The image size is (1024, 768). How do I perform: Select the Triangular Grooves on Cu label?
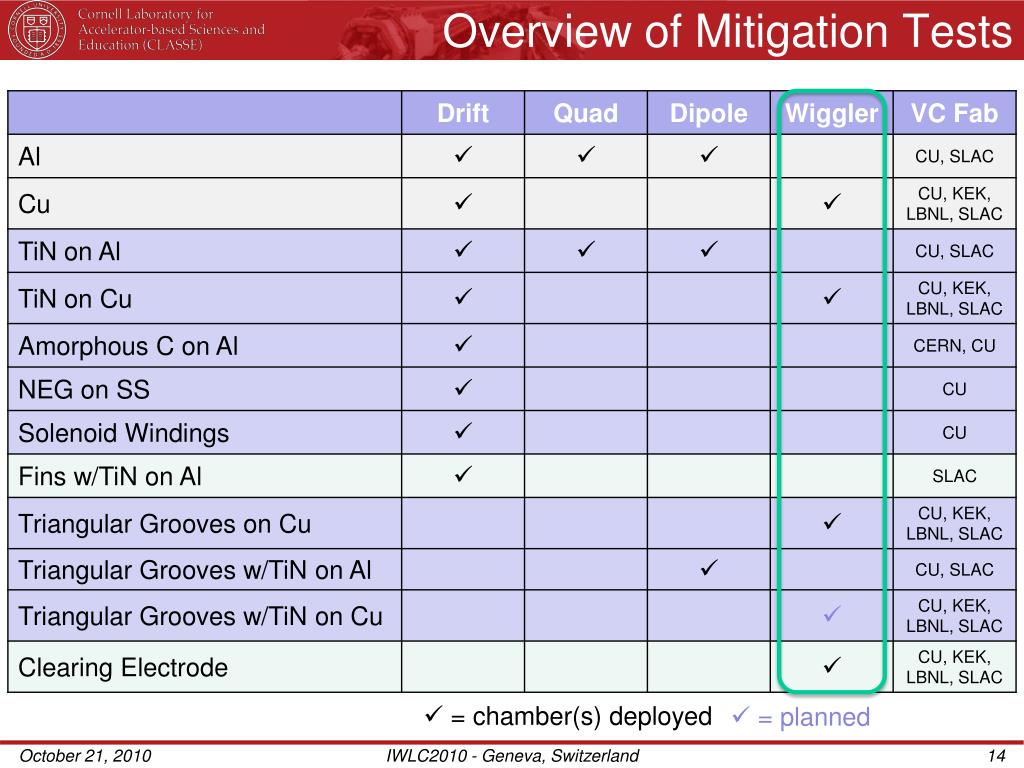[x=165, y=524]
